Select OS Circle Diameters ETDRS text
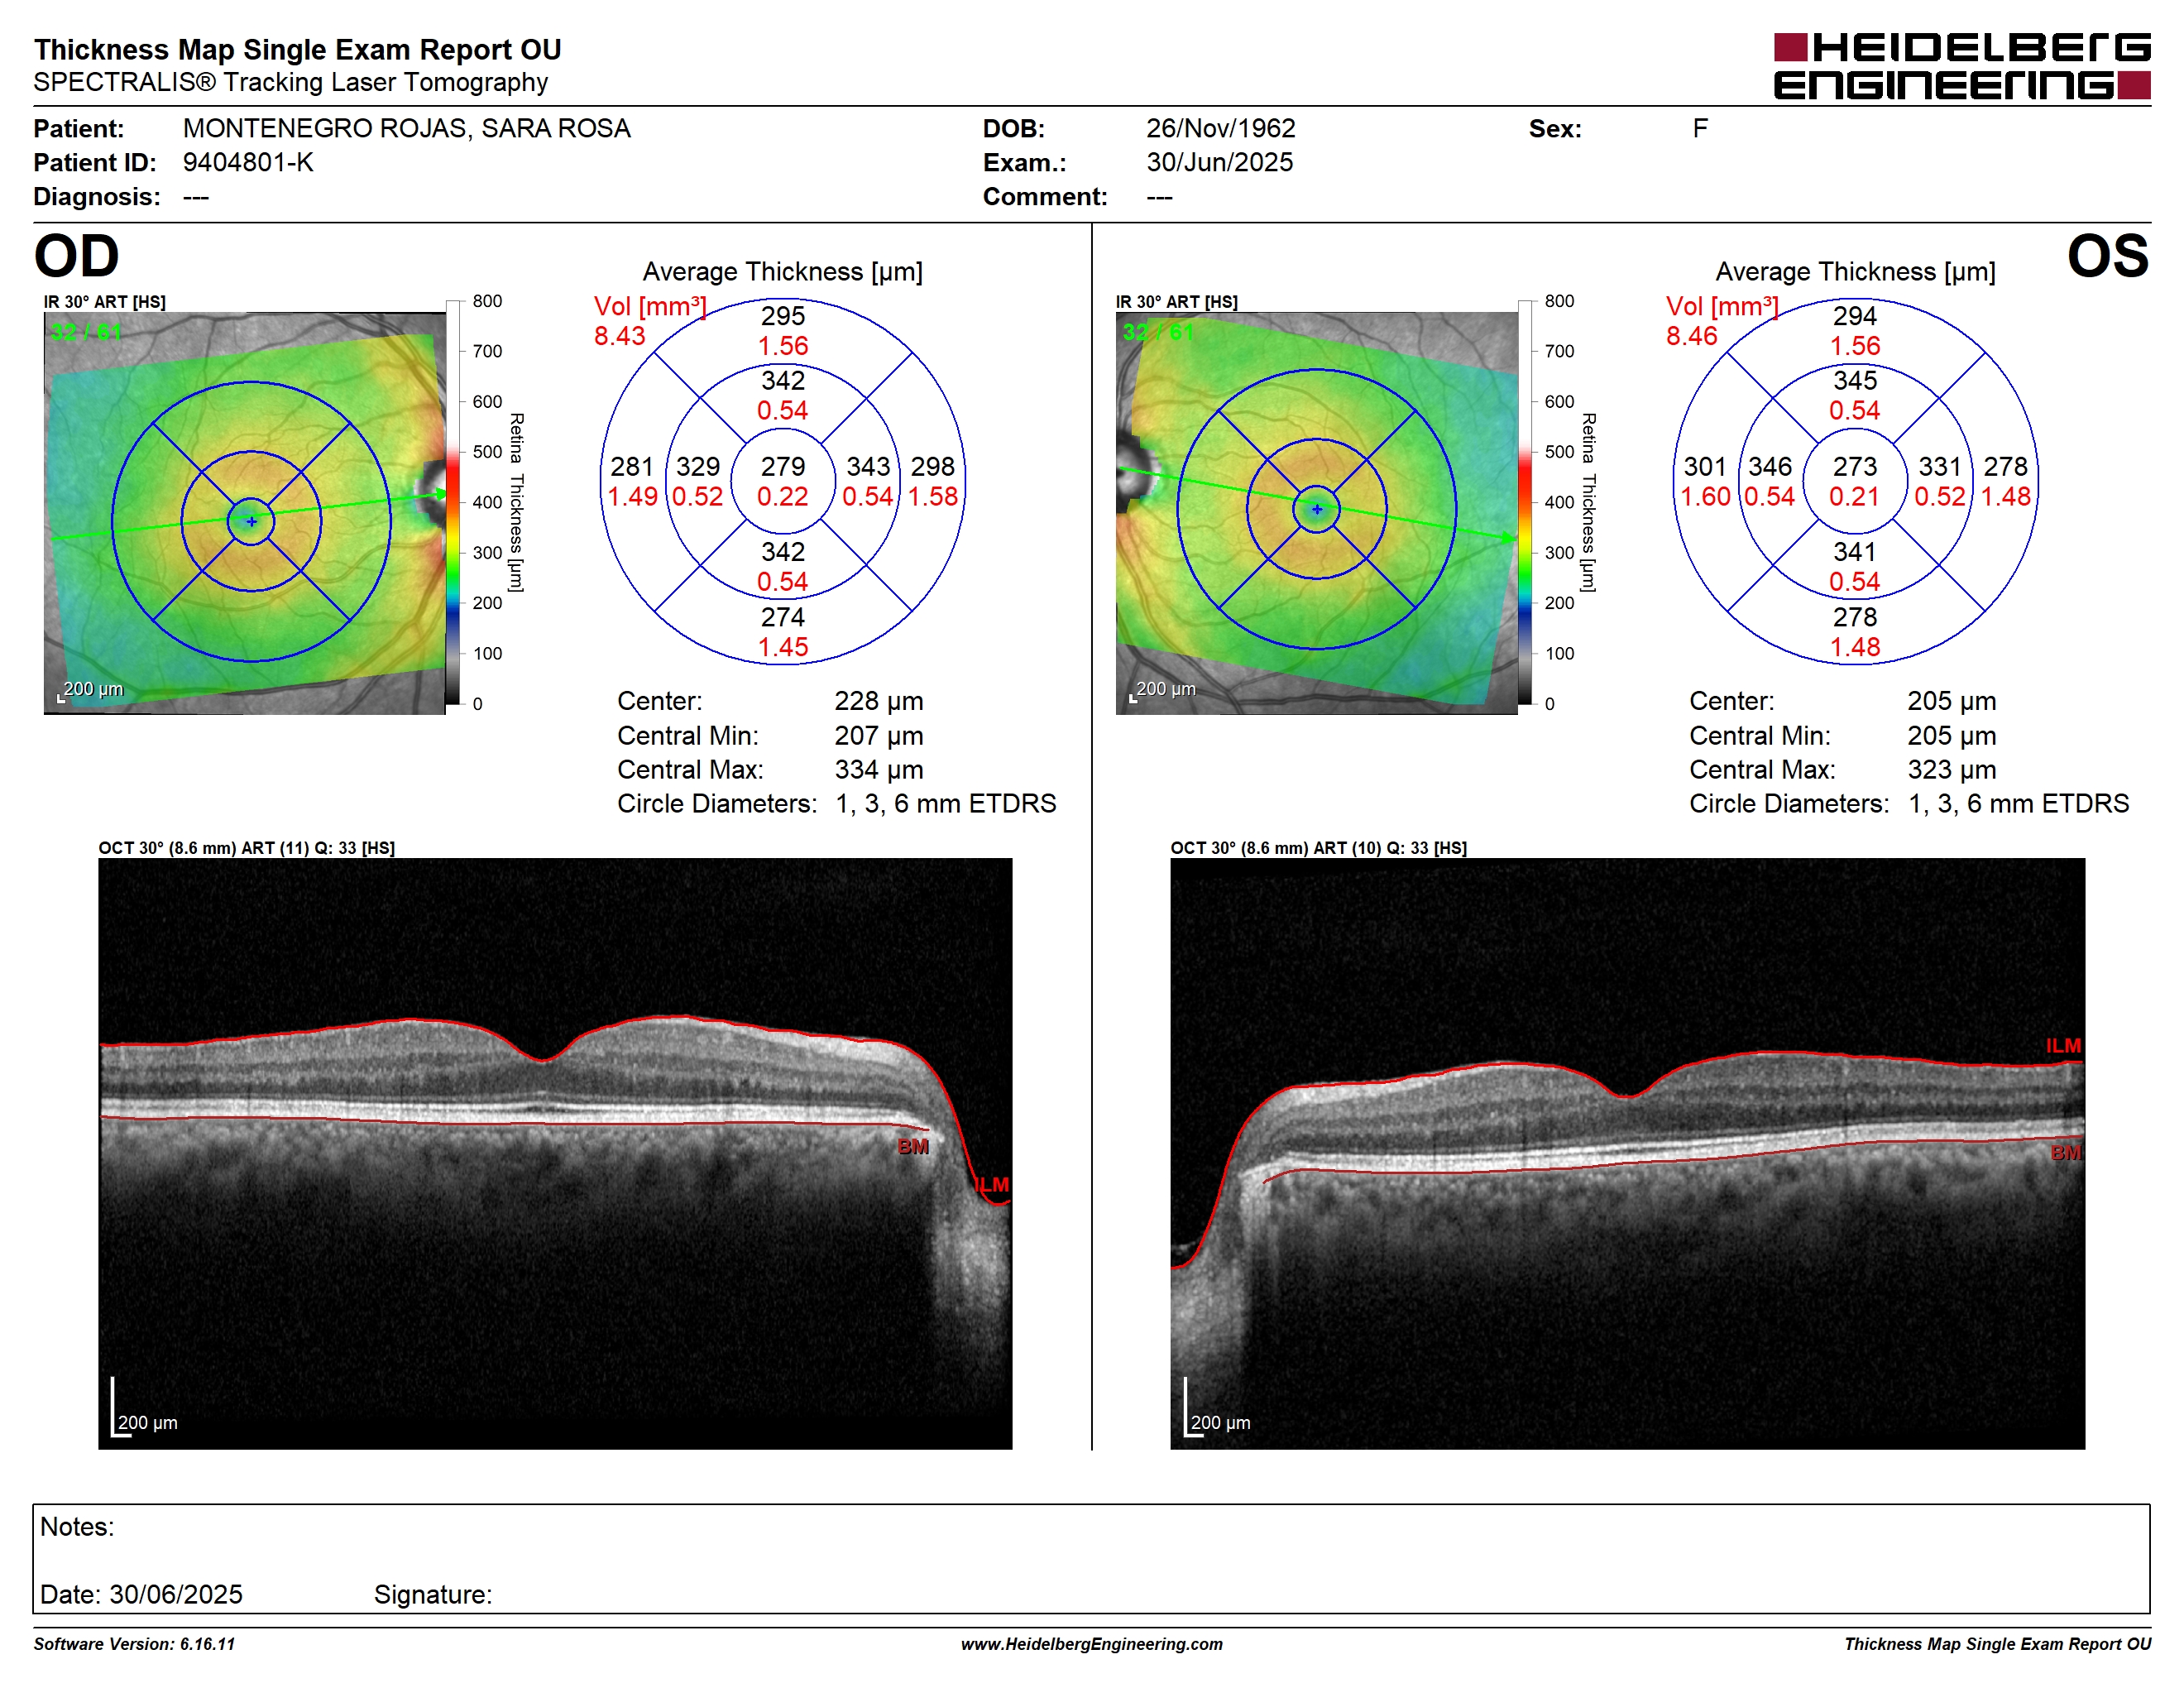 [1909, 804]
